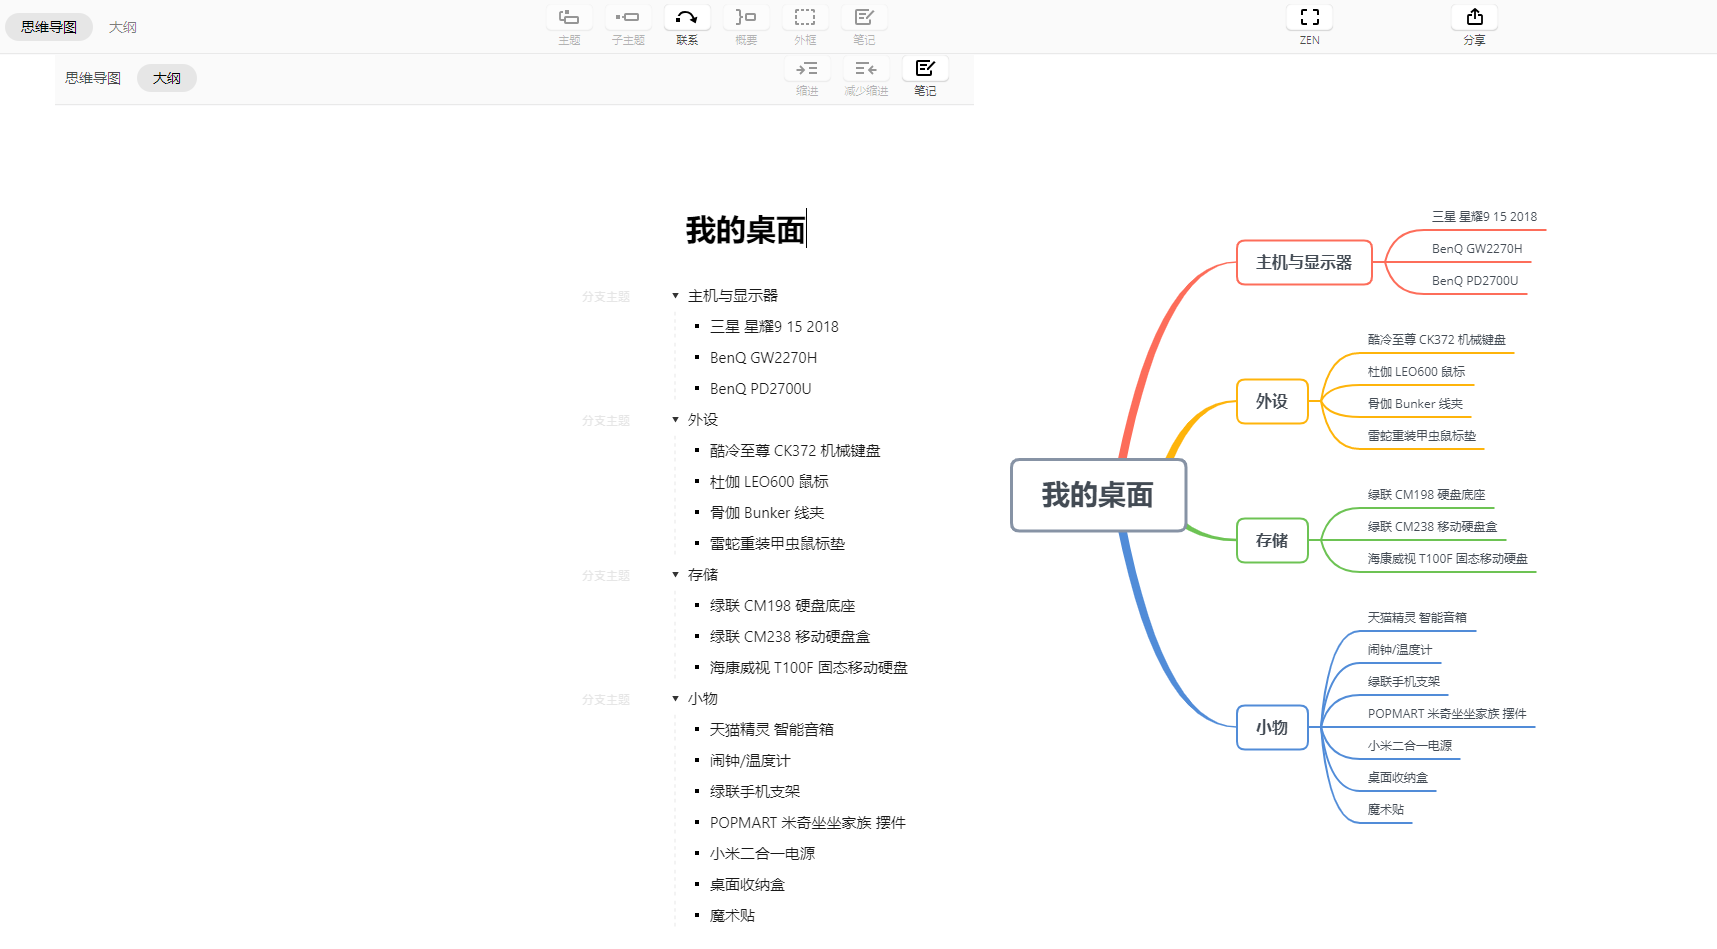Click outline item BenQ GW2270H
The width and height of the screenshot is (1717, 949).
763,358
